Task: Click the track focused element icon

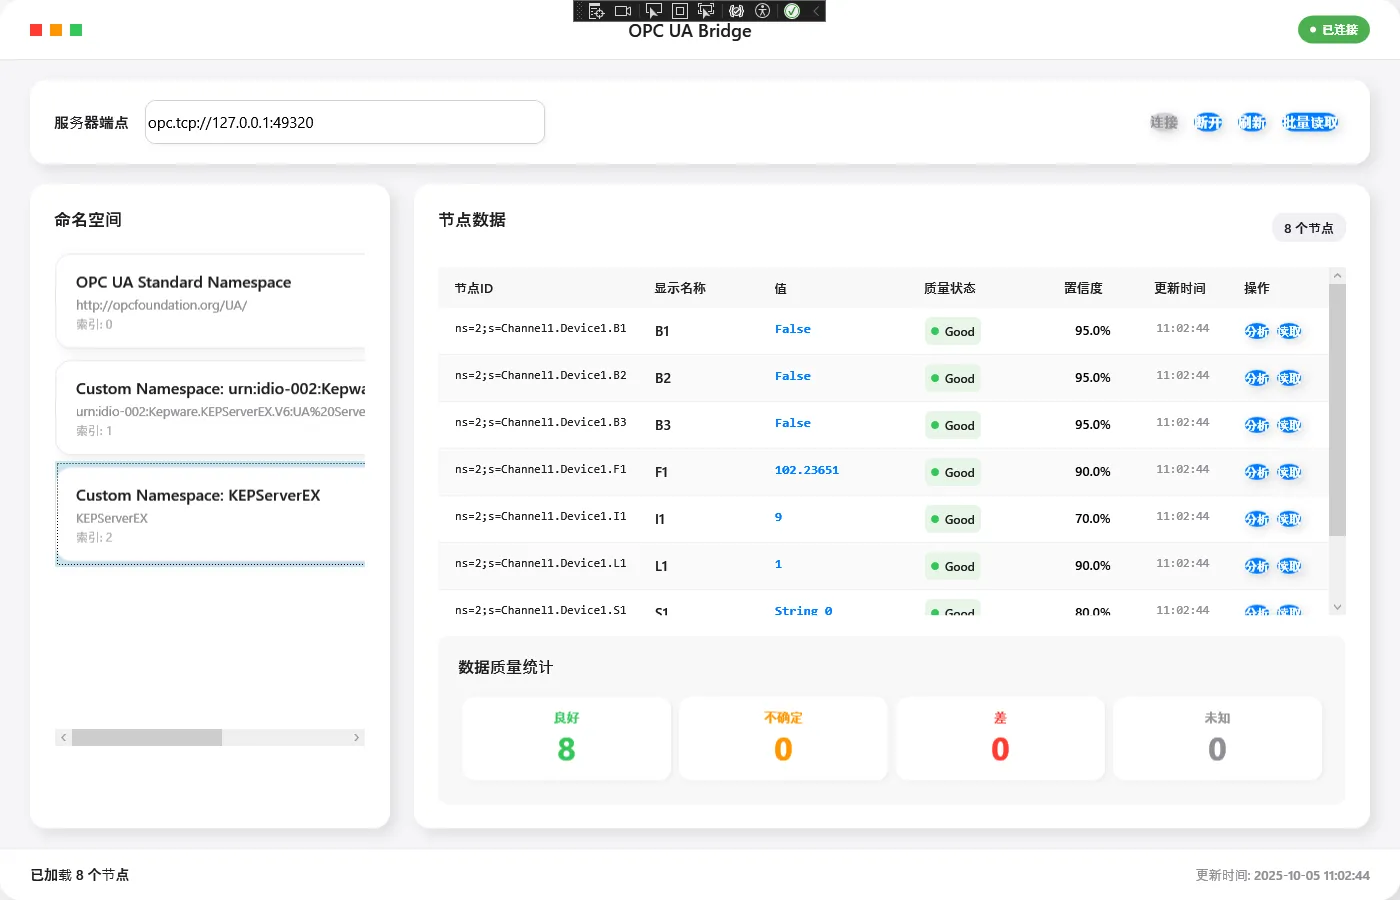Action: click(706, 11)
